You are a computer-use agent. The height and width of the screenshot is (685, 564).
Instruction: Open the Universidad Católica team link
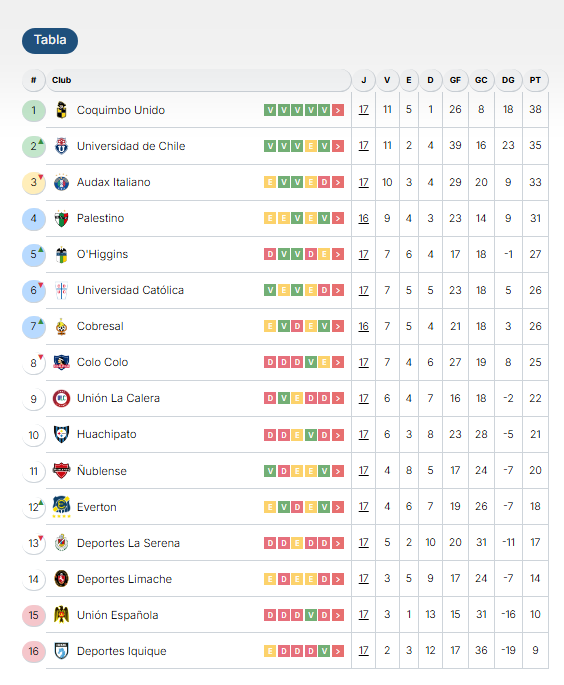click(130, 290)
